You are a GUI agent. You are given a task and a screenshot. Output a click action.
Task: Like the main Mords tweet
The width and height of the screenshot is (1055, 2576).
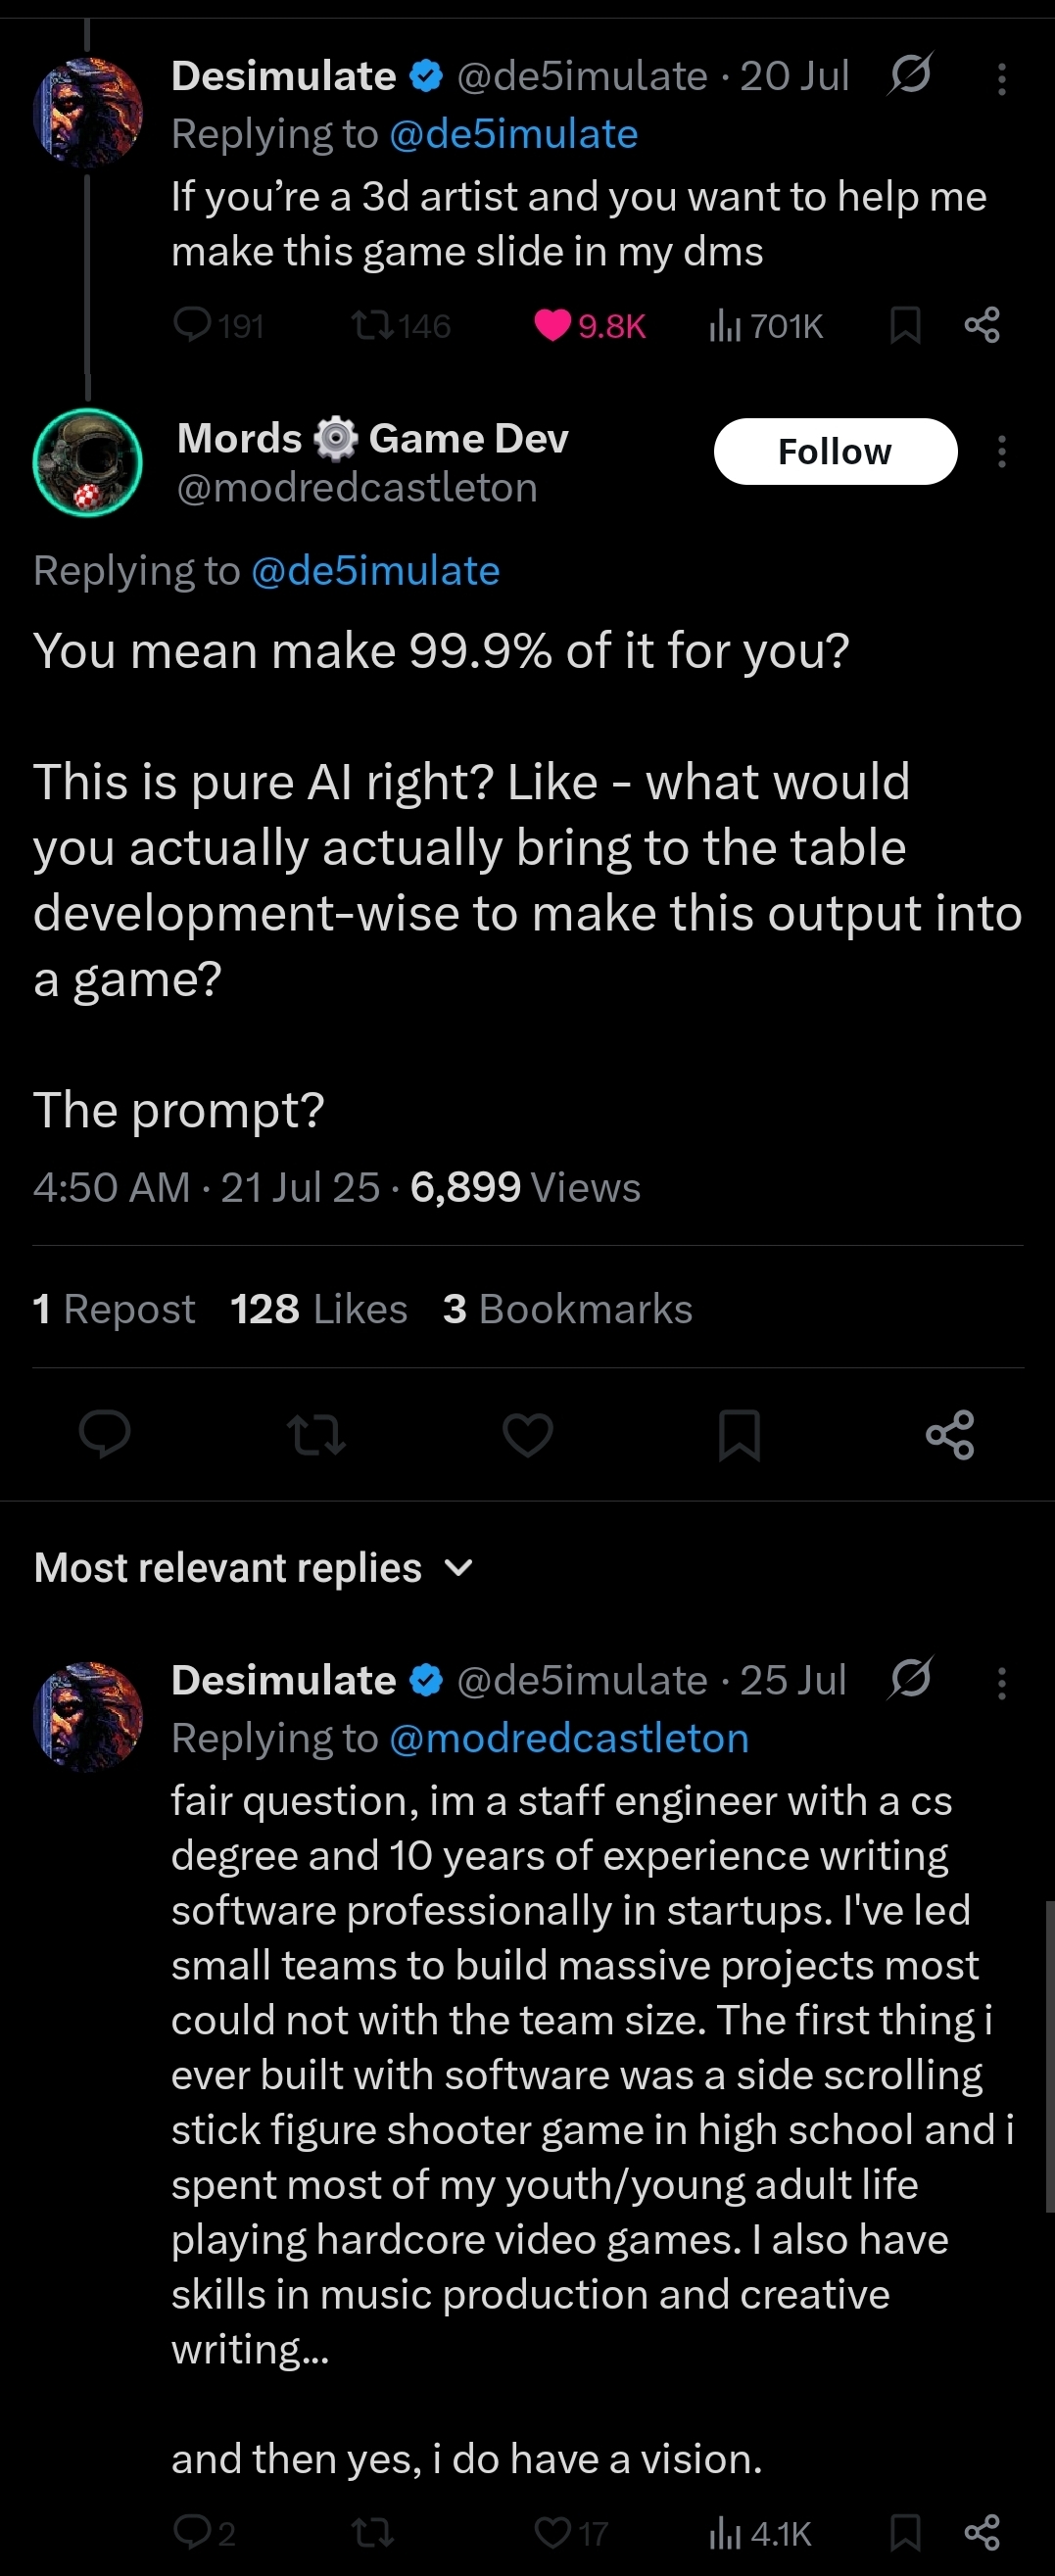527,1435
